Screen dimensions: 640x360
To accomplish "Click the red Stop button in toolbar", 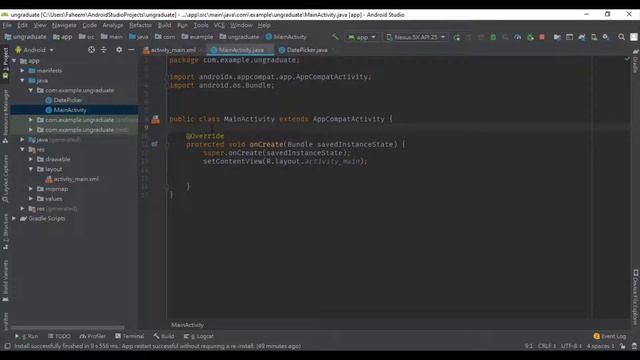I will point(542,37).
